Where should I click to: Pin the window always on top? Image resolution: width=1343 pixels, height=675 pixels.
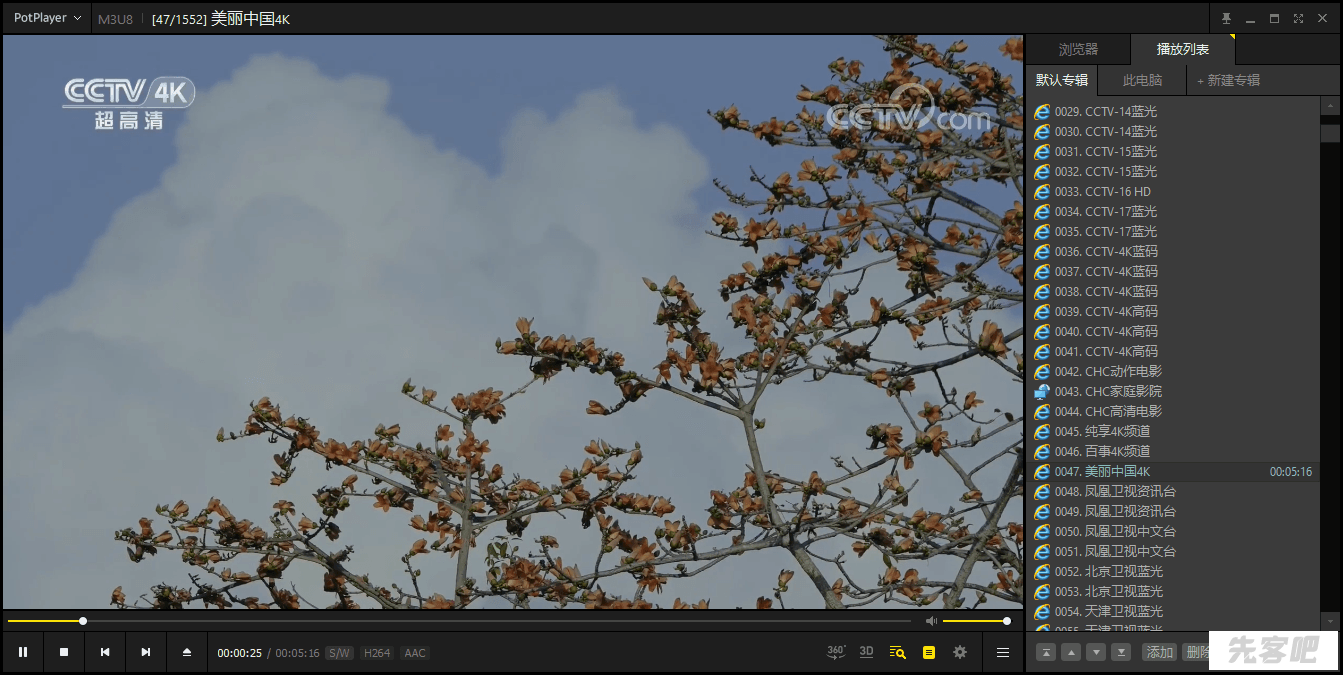pyautogui.click(x=1227, y=19)
